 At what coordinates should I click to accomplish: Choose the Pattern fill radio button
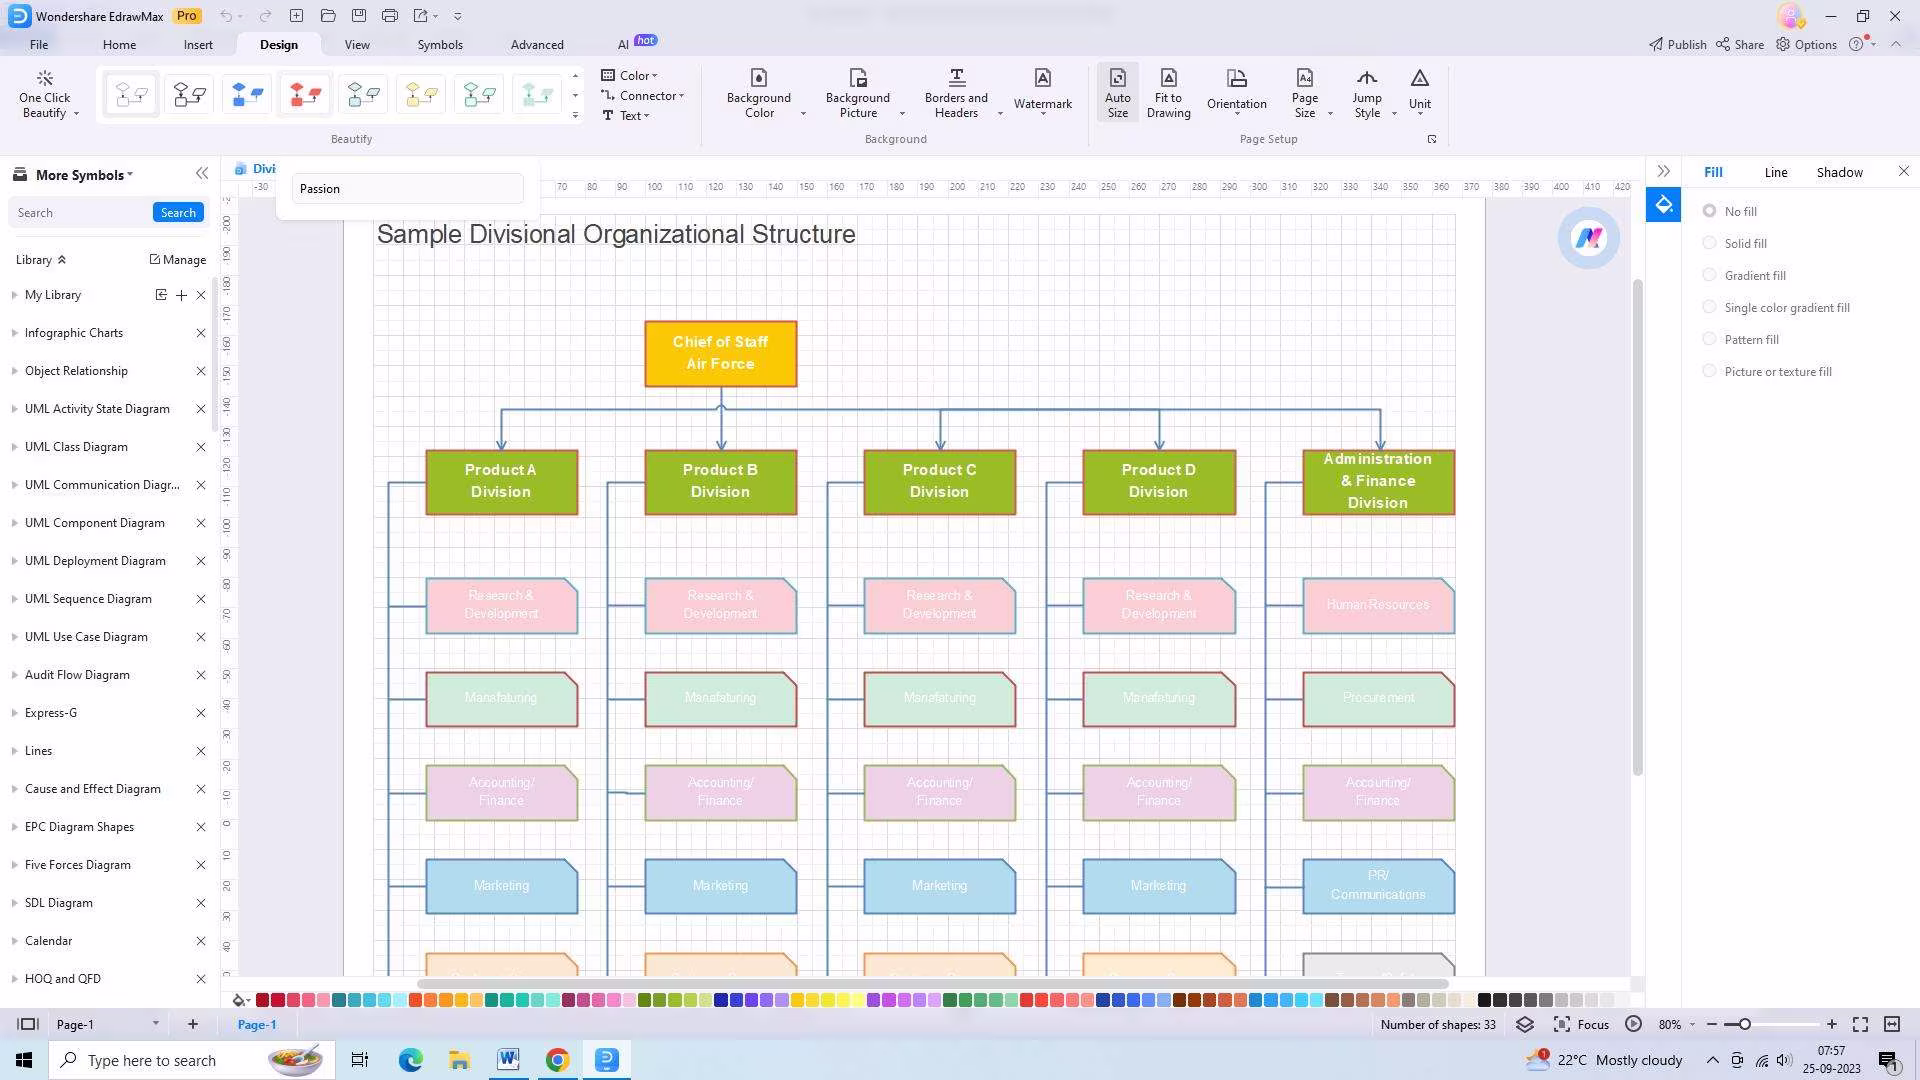pos(1709,339)
